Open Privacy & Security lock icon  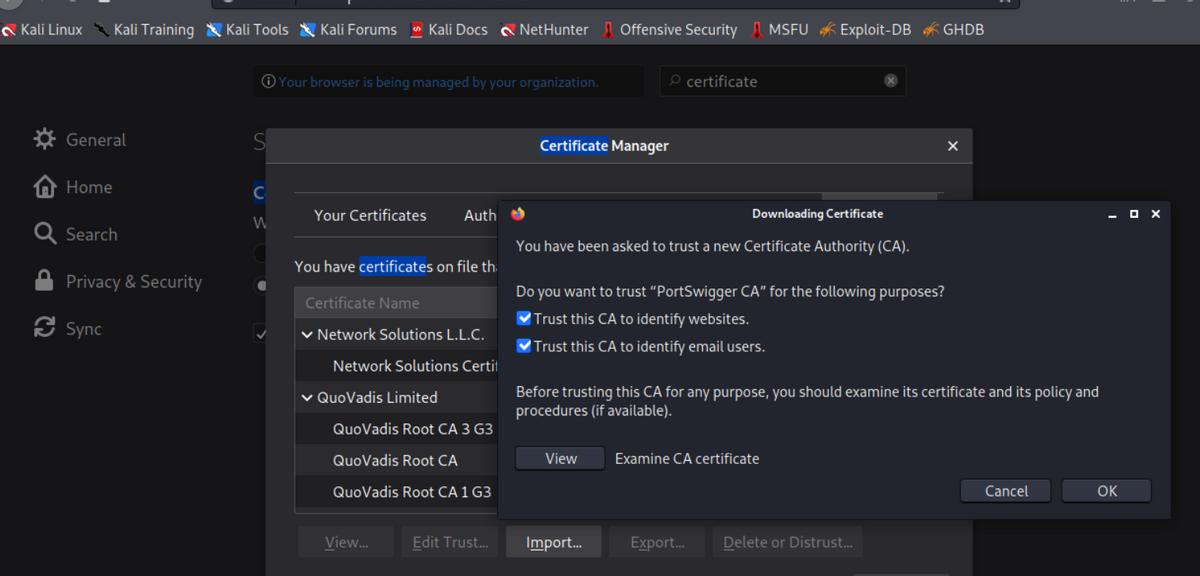coord(45,281)
